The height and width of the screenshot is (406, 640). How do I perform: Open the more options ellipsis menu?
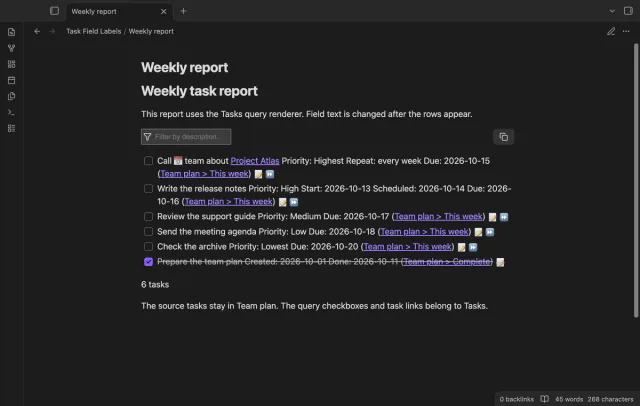[x=626, y=31]
